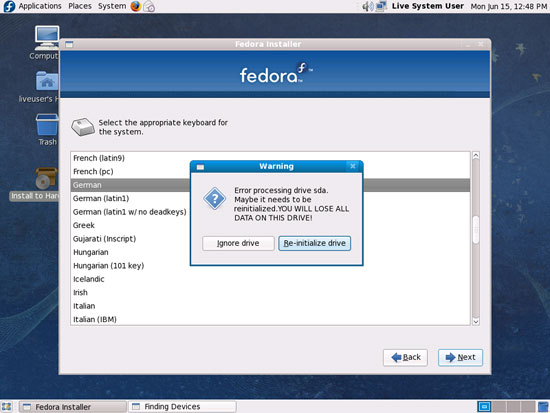Open the mail launcher icon in the panel
550x413 pixels.
click(149, 6)
